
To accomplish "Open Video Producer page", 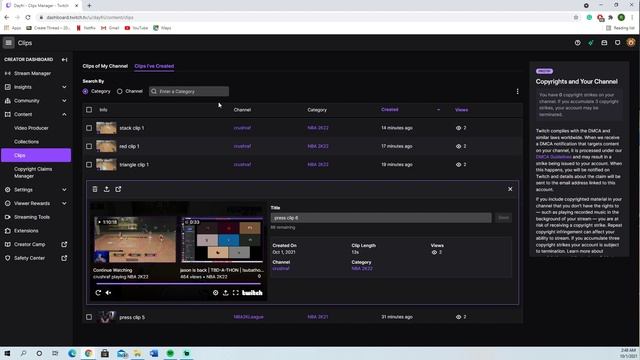I will pos(31,128).
